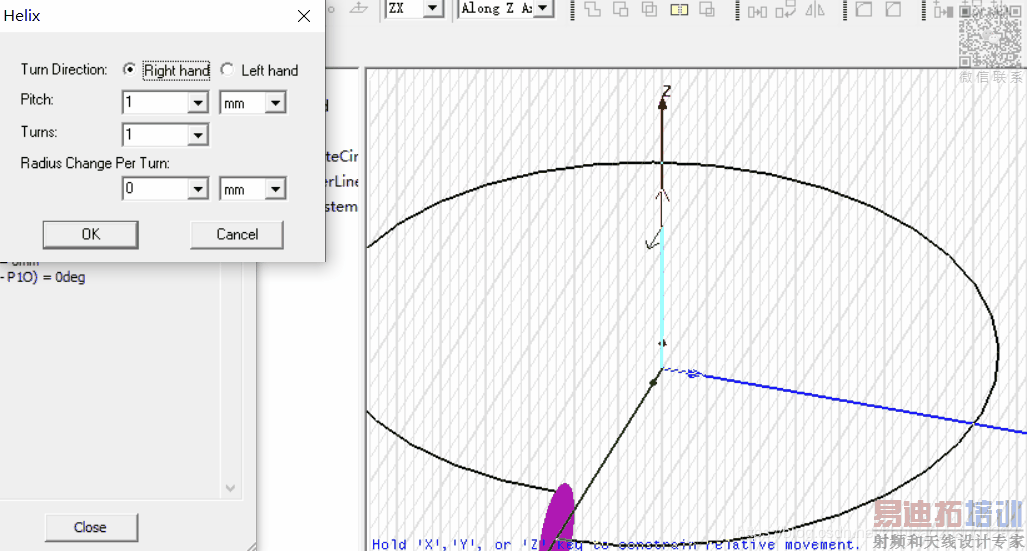The image size is (1027, 551).
Task: Click the Radius Change Per Turn field
Action: 154,189
